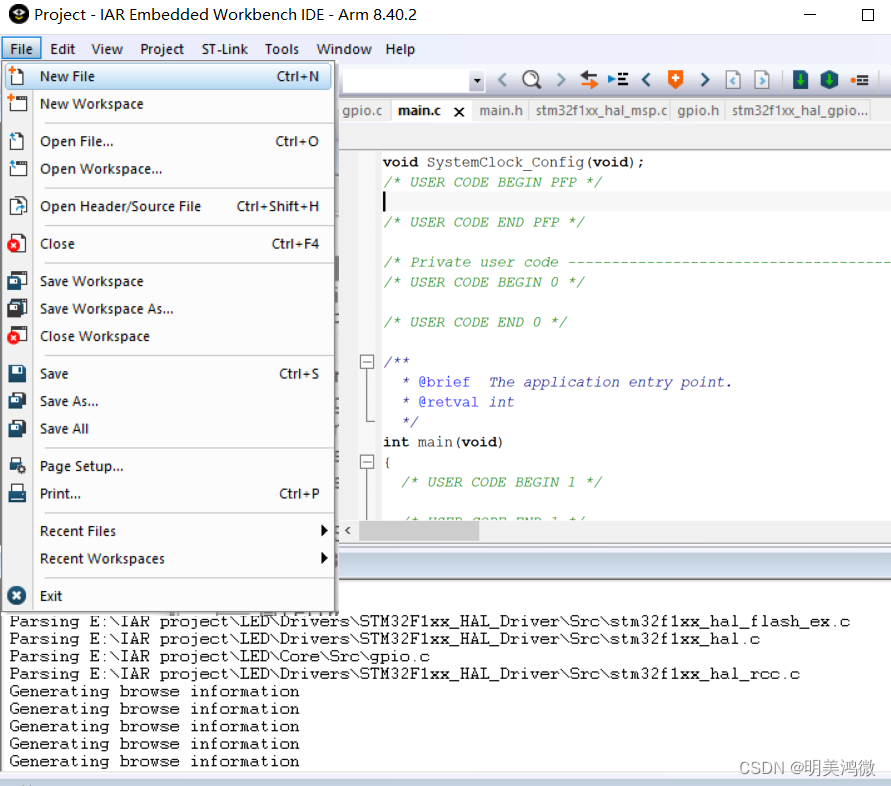Minimize the IAR Workbench window
The image size is (891, 786).
coord(810,15)
